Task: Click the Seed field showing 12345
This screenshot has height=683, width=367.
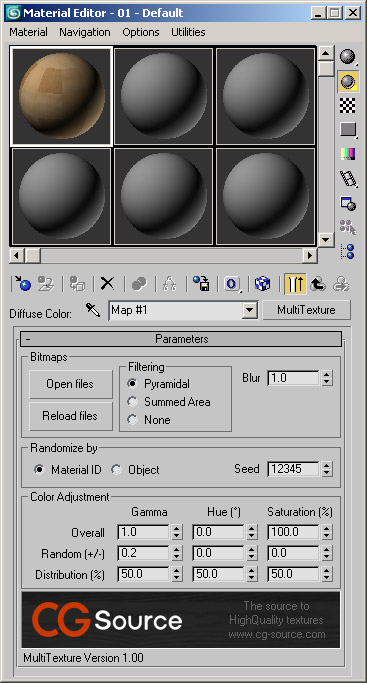Action: pyautogui.click(x=294, y=469)
